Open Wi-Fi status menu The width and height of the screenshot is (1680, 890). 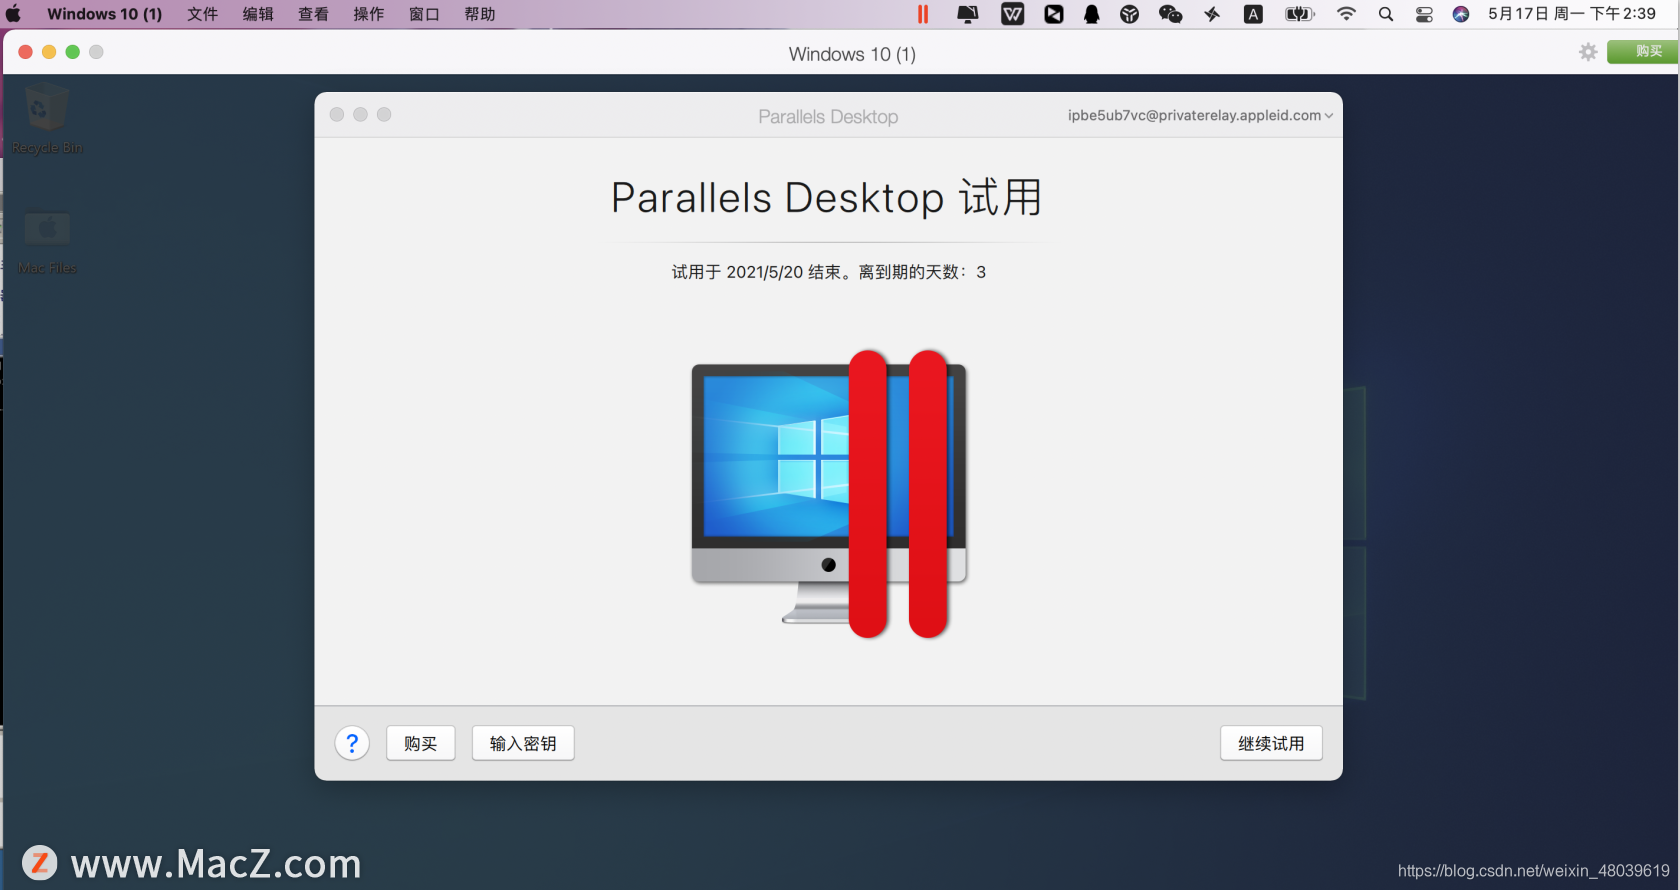pos(1346,14)
